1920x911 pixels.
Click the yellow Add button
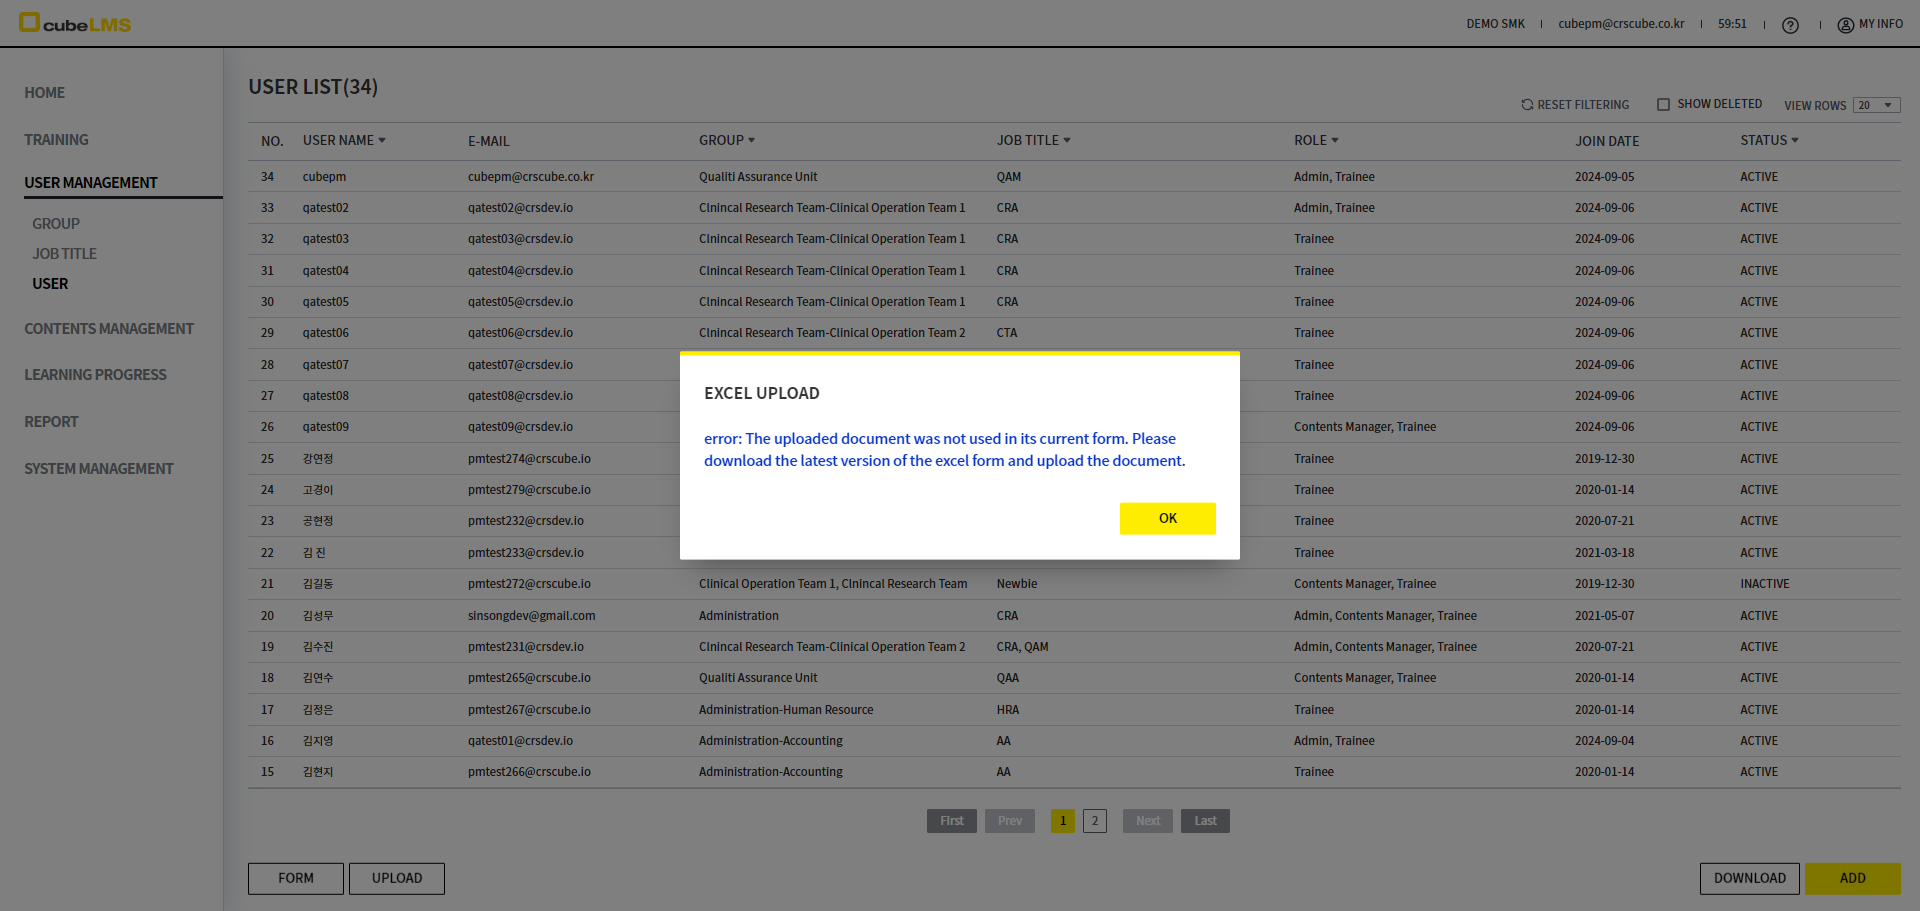pyautogui.click(x=1852, y=878)
